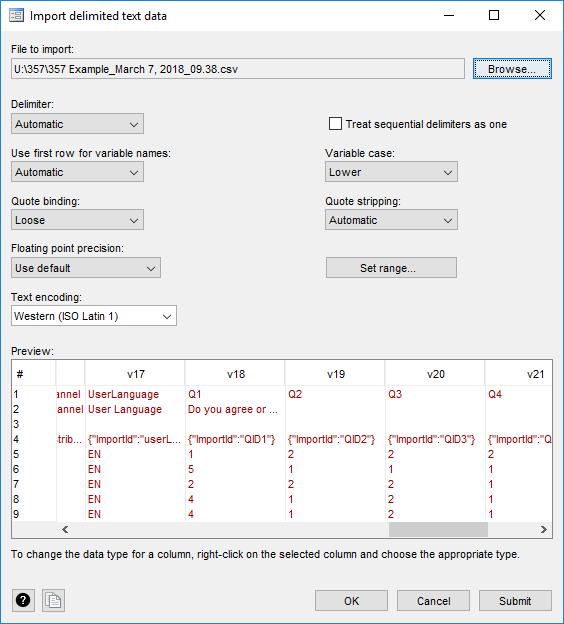Screen dimensions: 564x624
Task: Maximize the import dialog window
Action: coord(494,16)
